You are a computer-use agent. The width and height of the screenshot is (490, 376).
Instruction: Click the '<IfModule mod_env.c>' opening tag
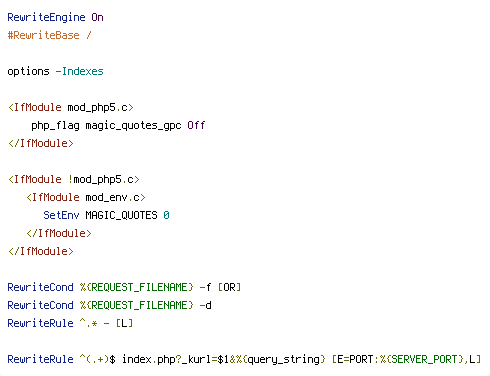(86, 197)
